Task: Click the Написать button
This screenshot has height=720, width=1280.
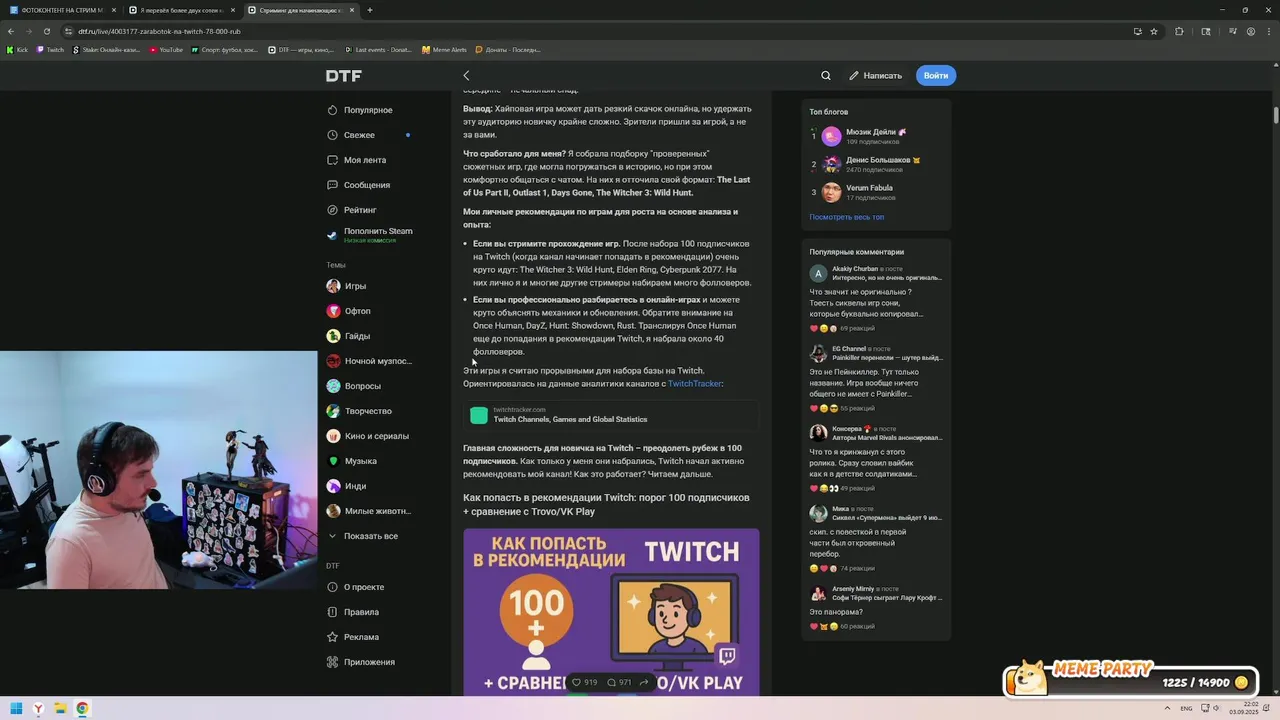Action: [875, 76]
